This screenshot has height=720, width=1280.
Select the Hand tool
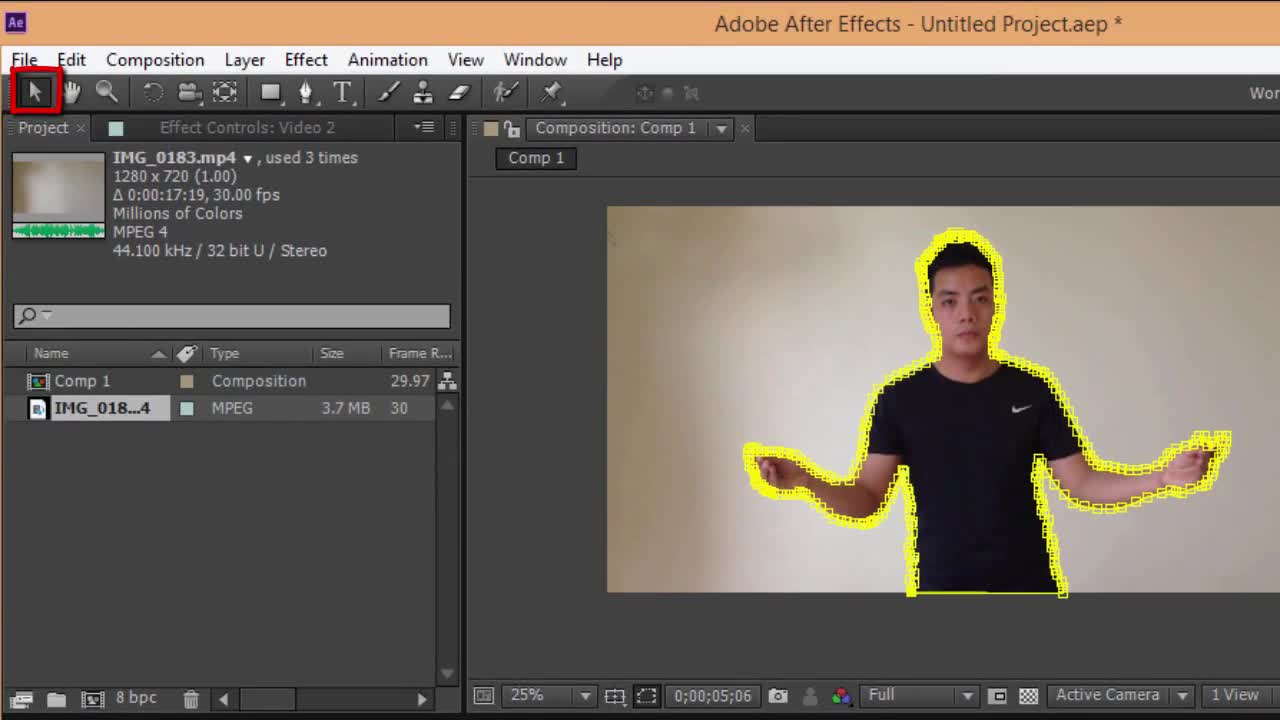coord(72,92)
